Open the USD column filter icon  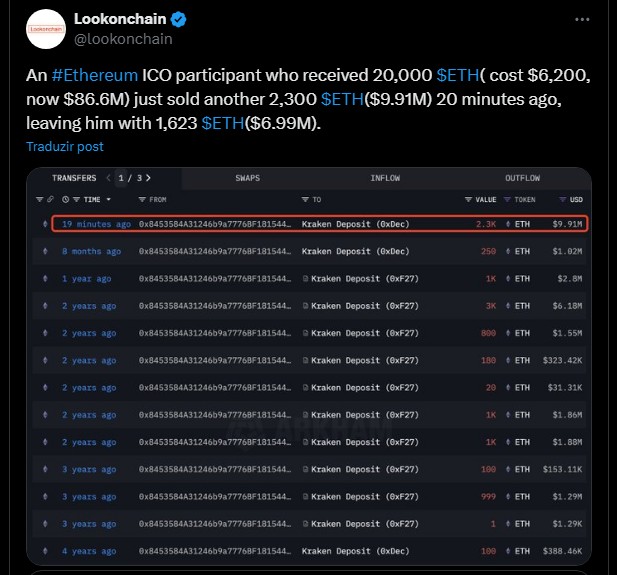click(563, 200)
